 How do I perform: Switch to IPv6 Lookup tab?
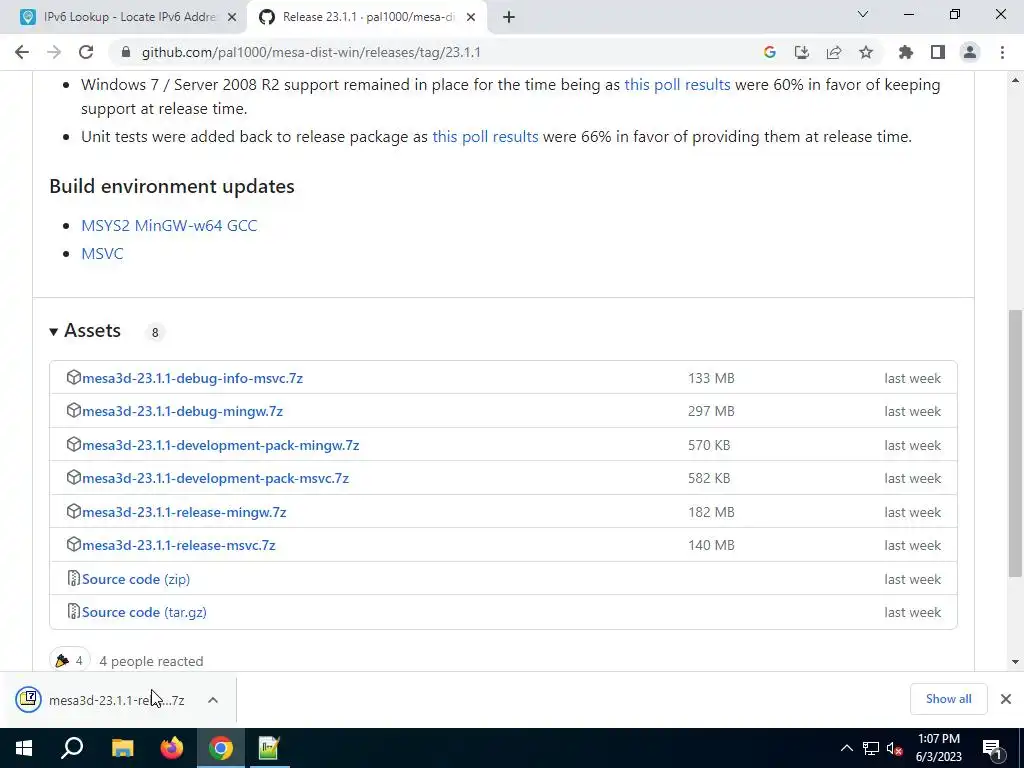click(x=129, y=17)
